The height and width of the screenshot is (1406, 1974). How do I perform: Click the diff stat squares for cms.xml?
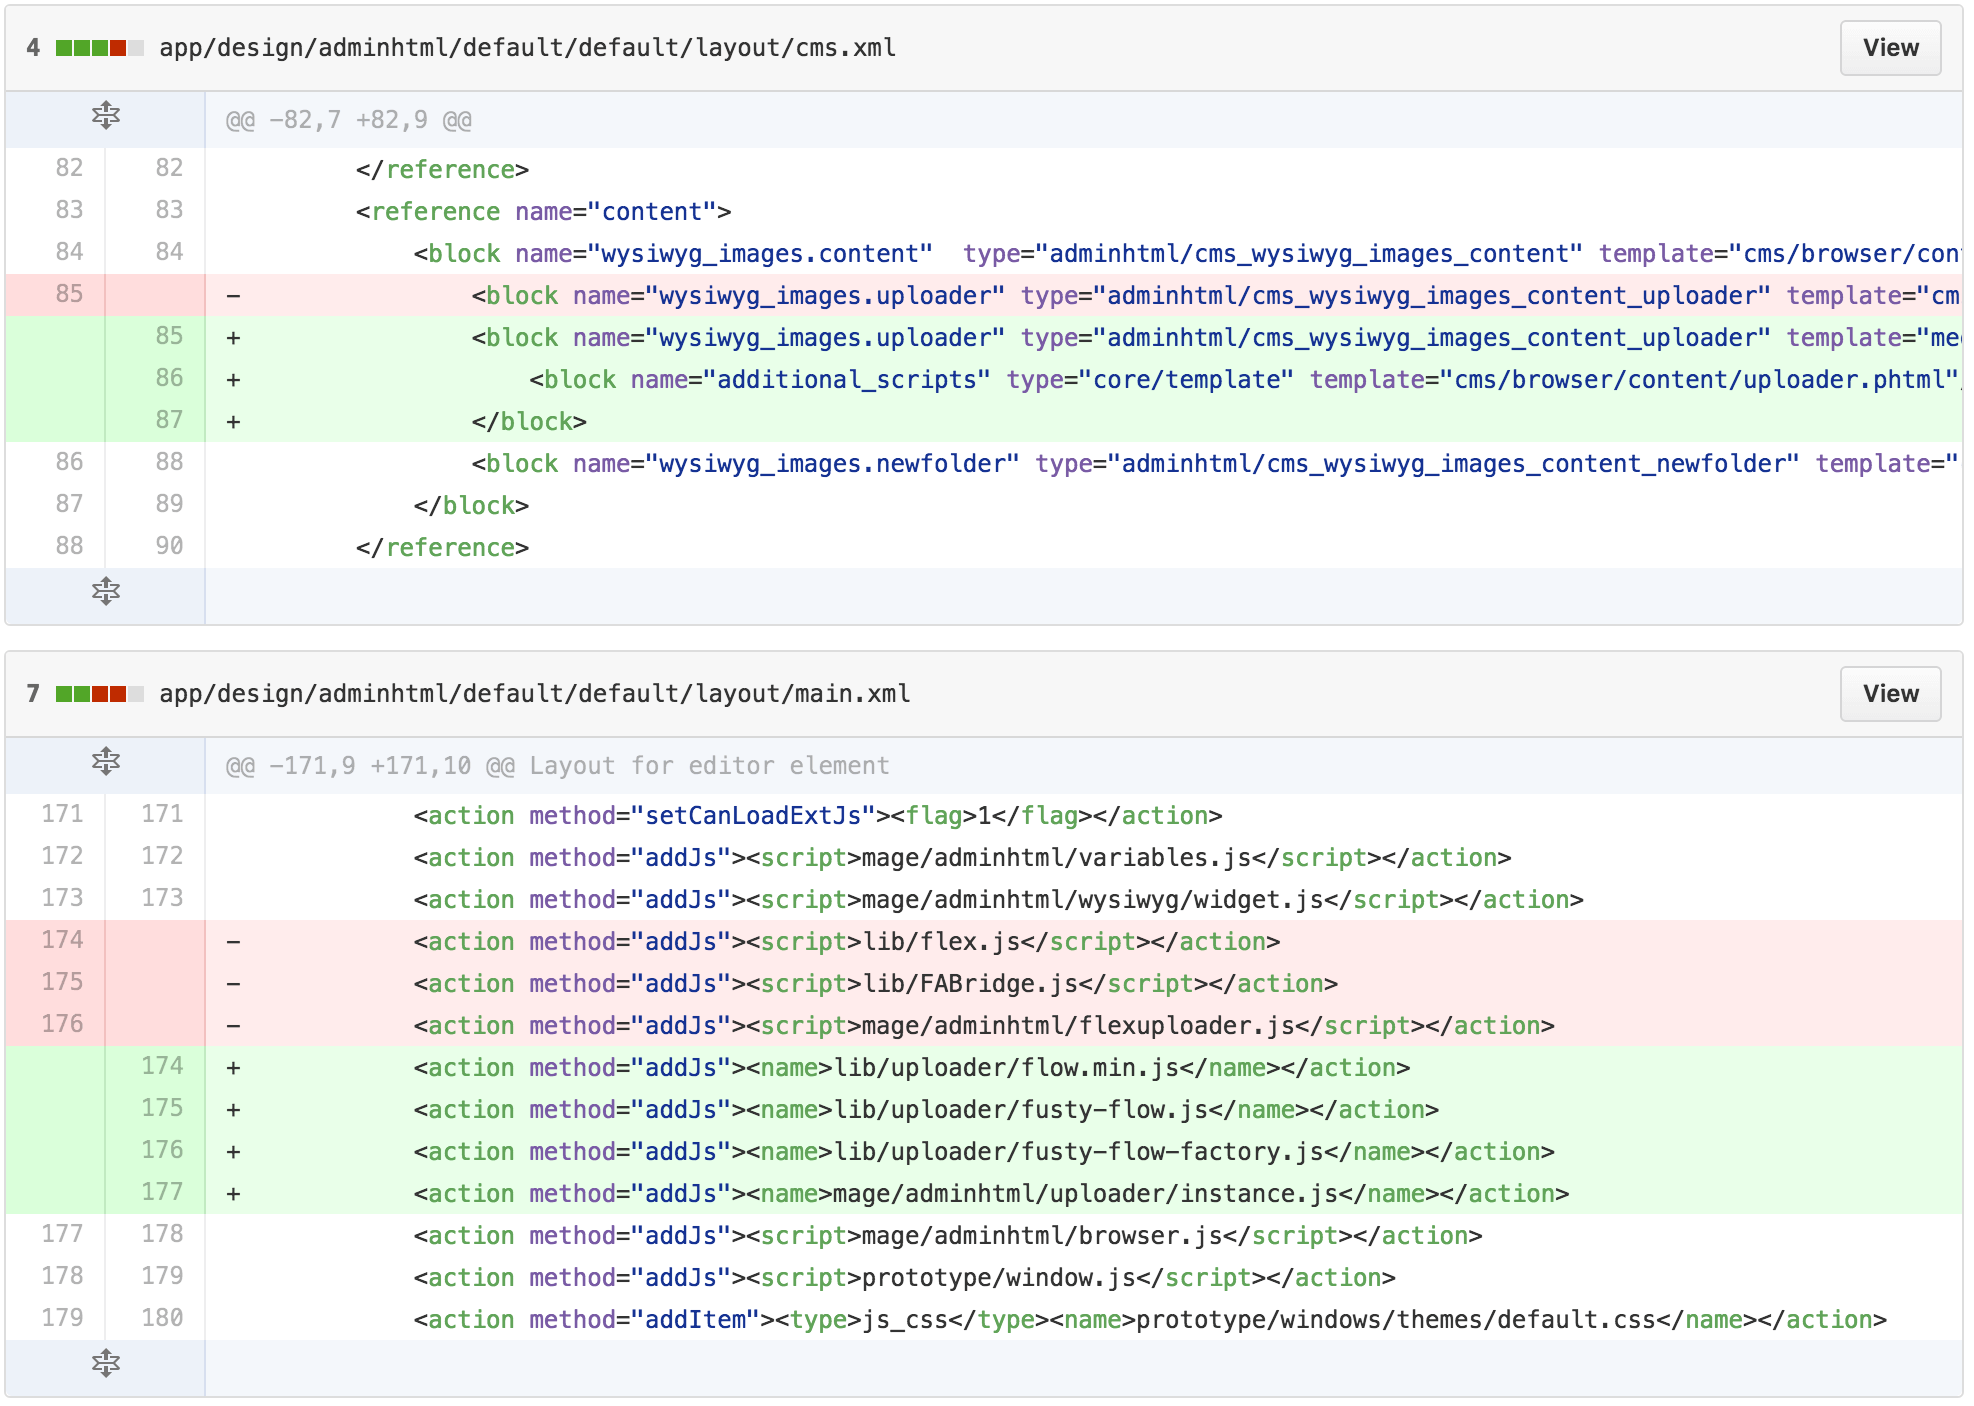tap(97, 47)
